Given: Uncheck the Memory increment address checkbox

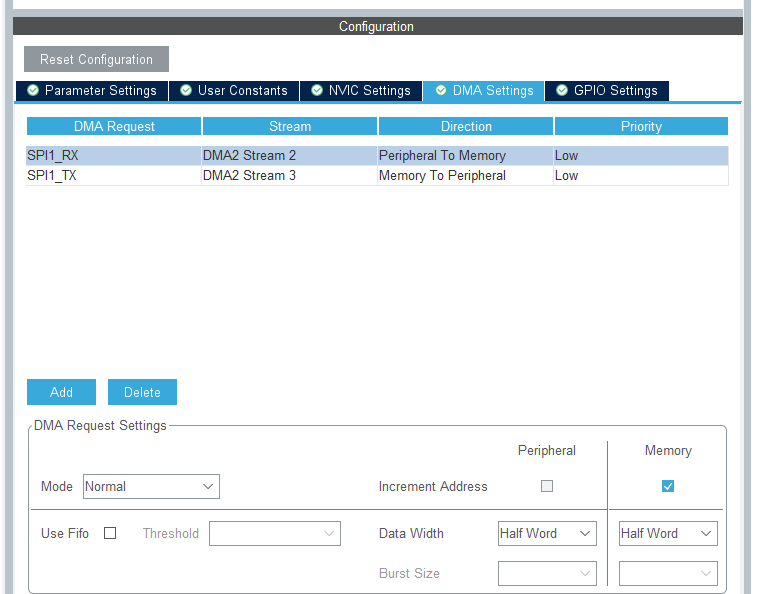Looking at the screenshot, I should pos(668,486).
